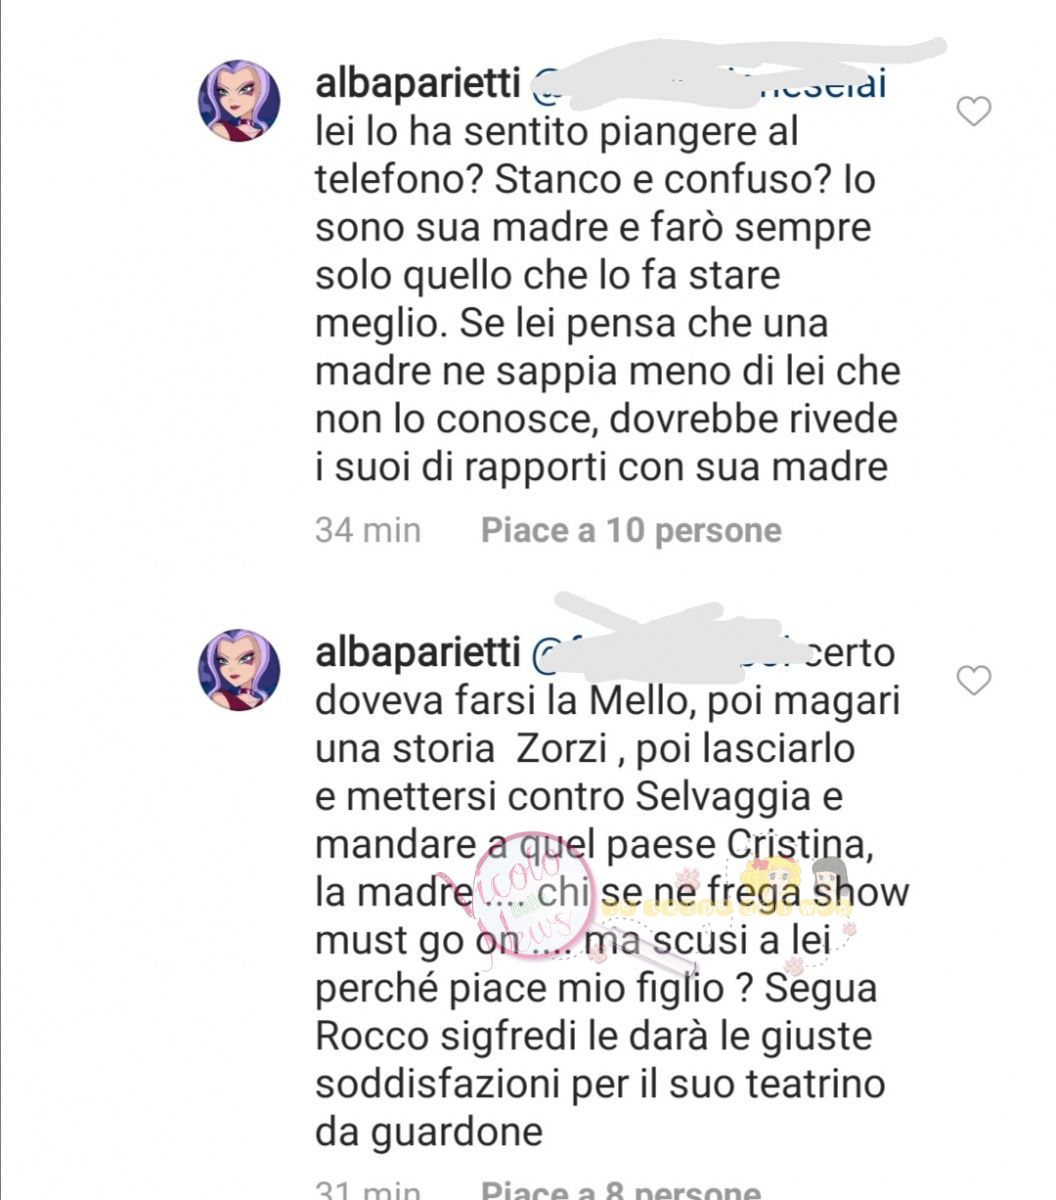Image resolution: width=1056 pixels, height=1200 pixels.
Task: Open the first albaparietti profile avatar
Action: point(239,100)
